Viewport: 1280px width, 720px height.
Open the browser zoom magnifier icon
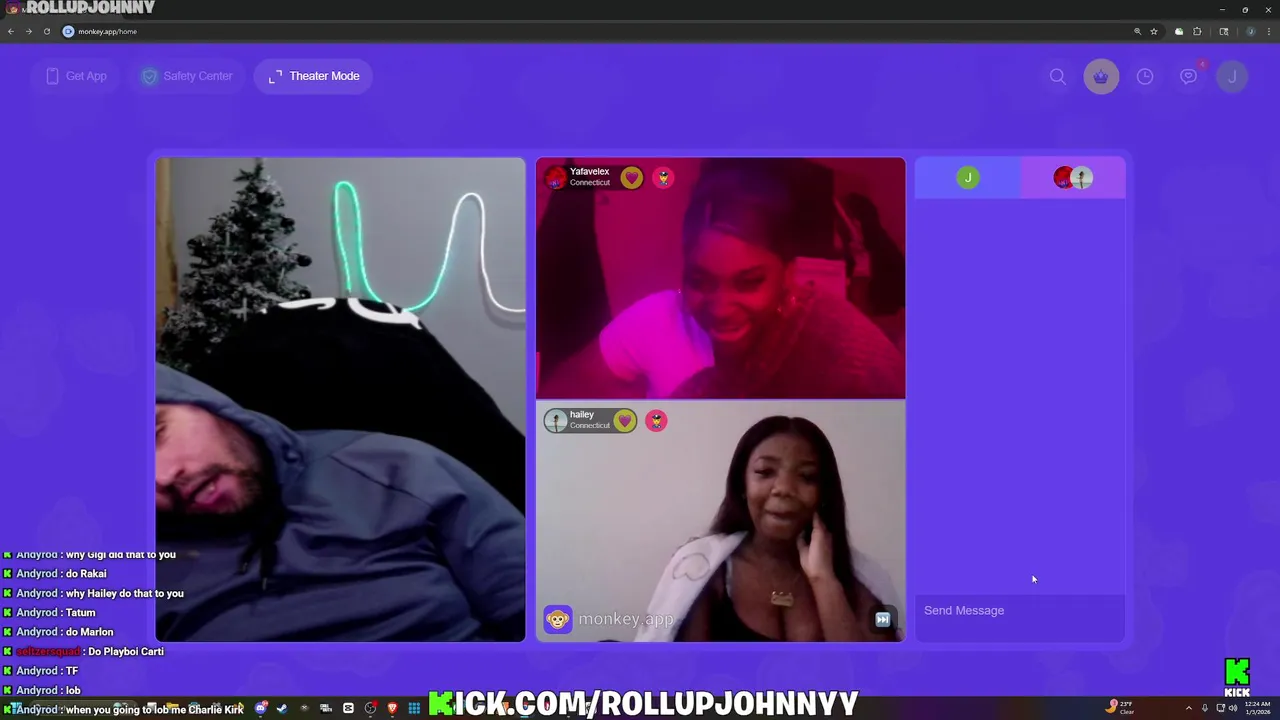[x=1137, y=31]
